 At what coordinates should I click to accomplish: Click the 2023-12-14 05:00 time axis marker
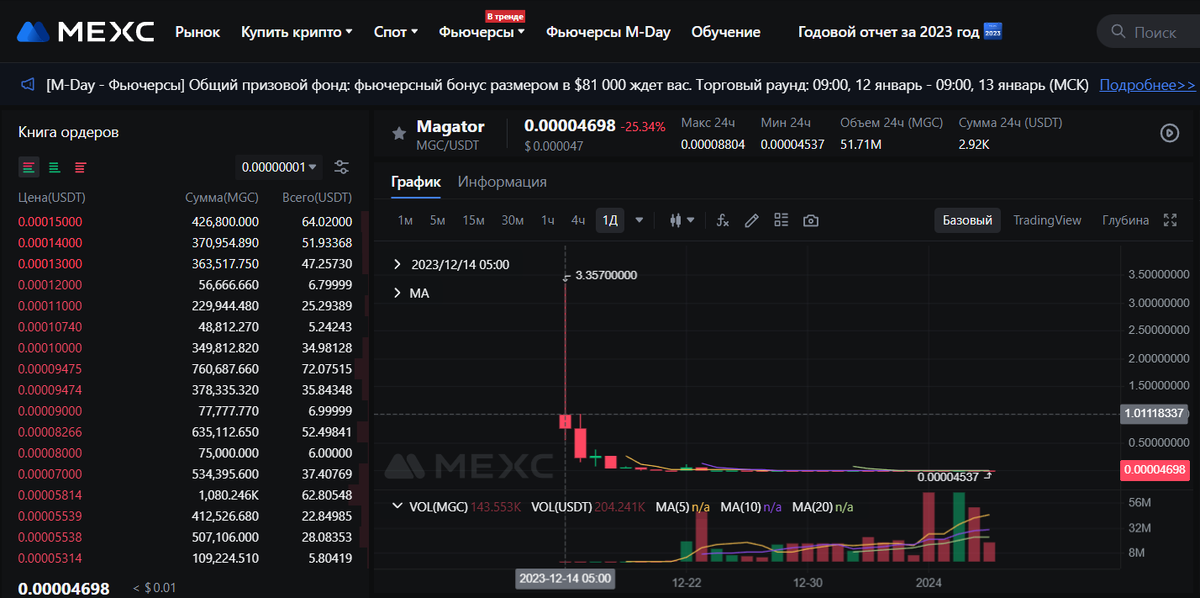565,578
